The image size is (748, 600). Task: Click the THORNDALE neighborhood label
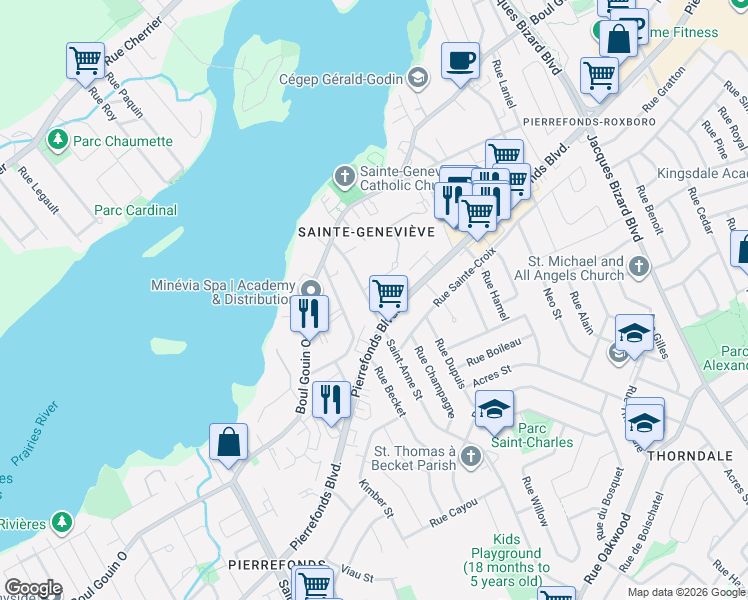coord(690,456)
